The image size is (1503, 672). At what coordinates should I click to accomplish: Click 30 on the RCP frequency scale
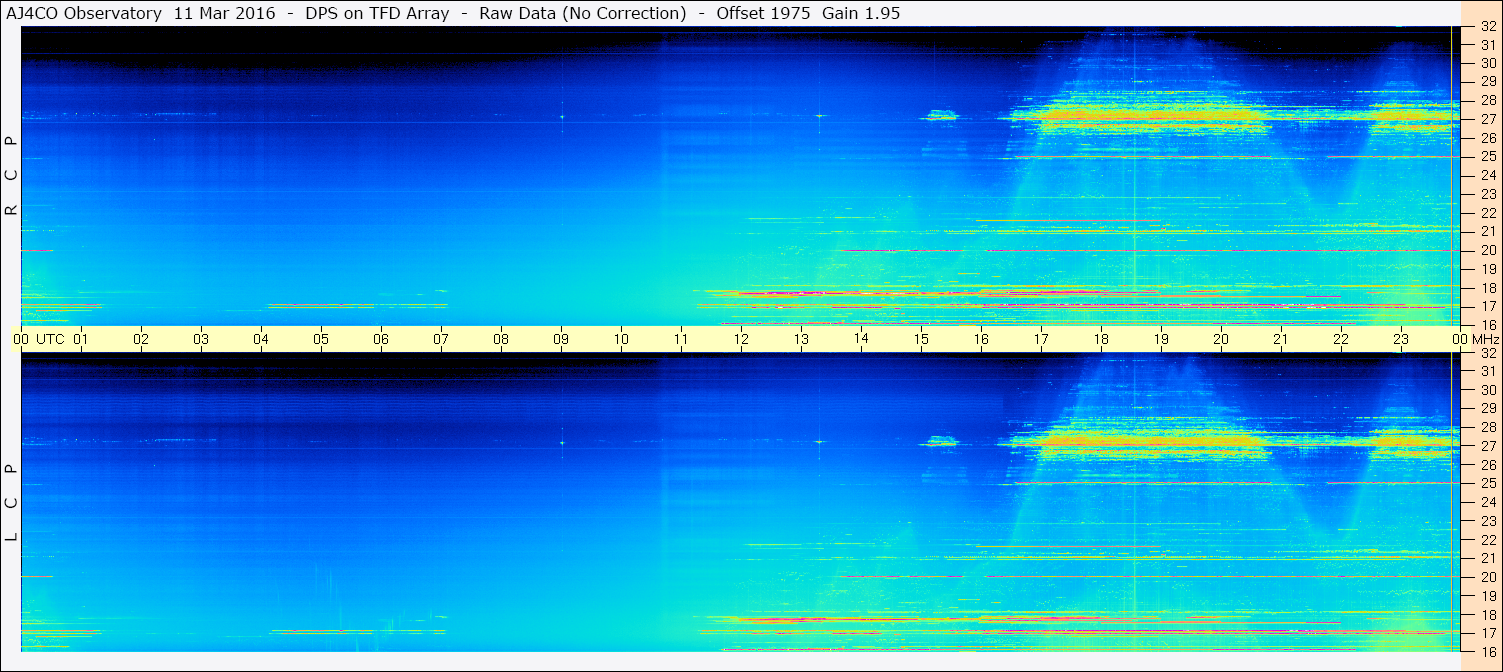tap(1487, 63)
